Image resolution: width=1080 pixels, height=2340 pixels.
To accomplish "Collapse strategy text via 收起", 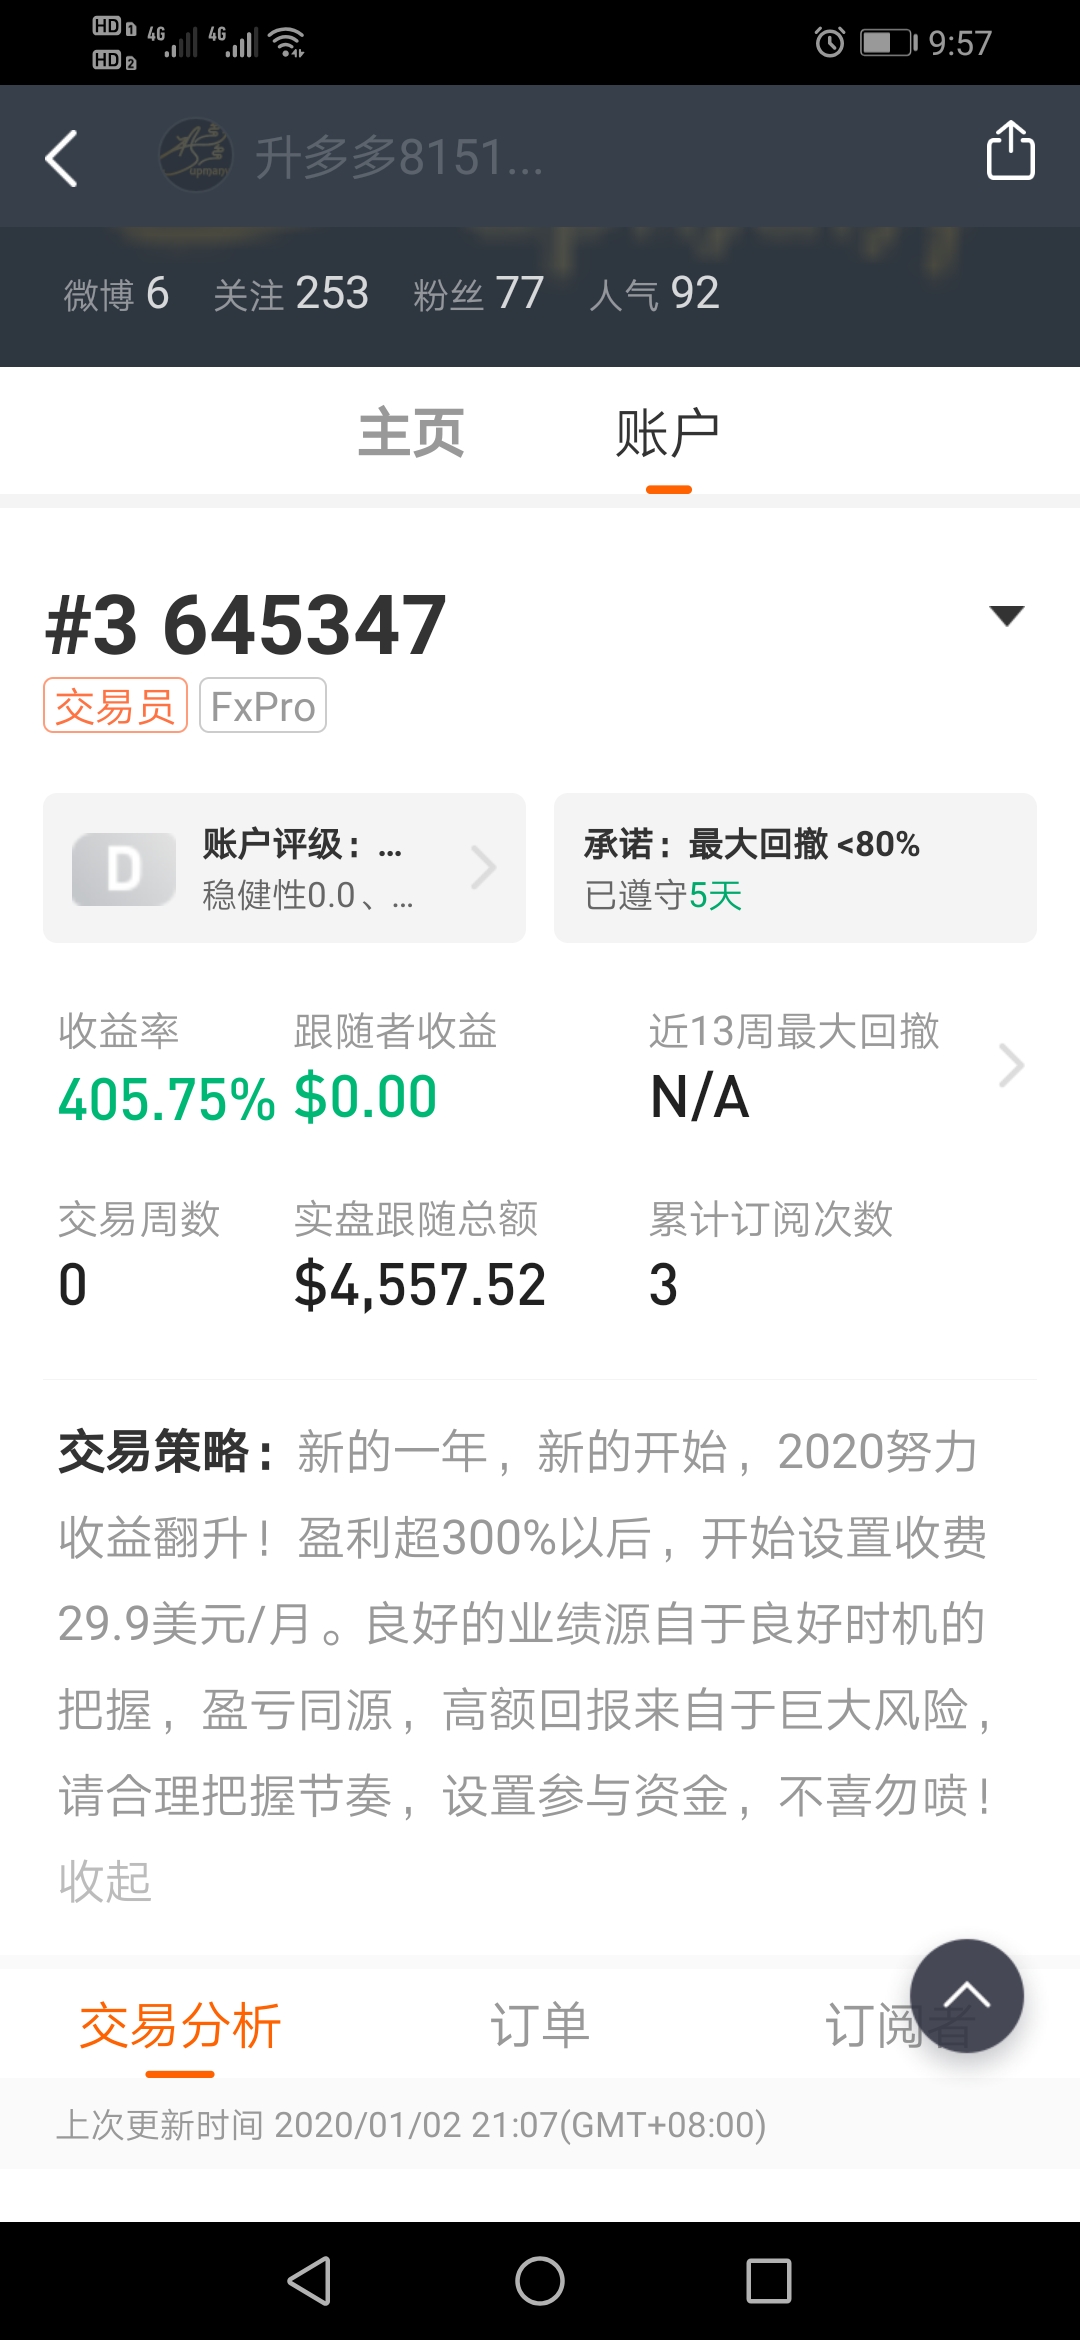I will pyautogui.click(x=105, y=1881).
